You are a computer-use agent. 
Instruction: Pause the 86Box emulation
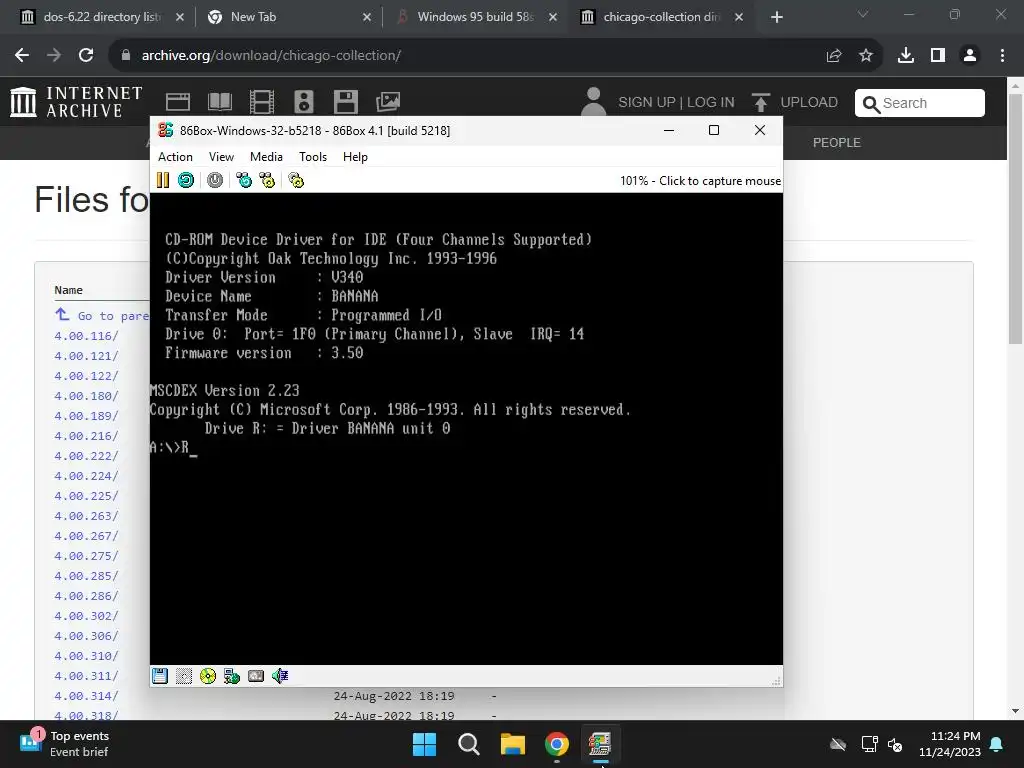(163, 180)
